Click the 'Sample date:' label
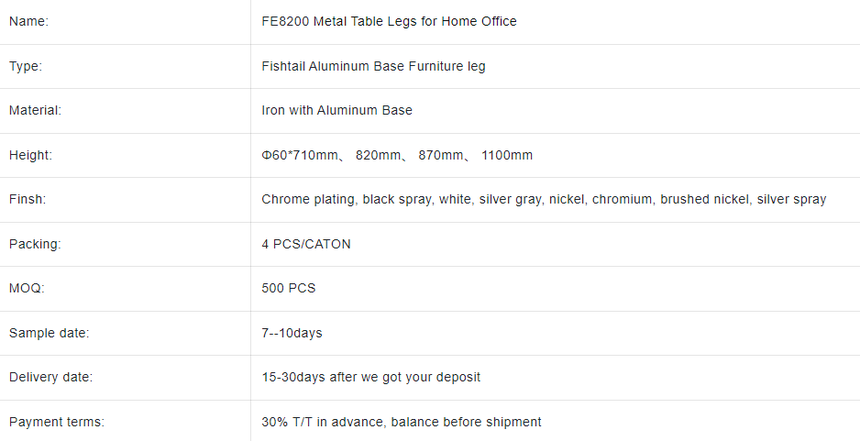This screenshot has width=860, height=441. pos(49,333)
